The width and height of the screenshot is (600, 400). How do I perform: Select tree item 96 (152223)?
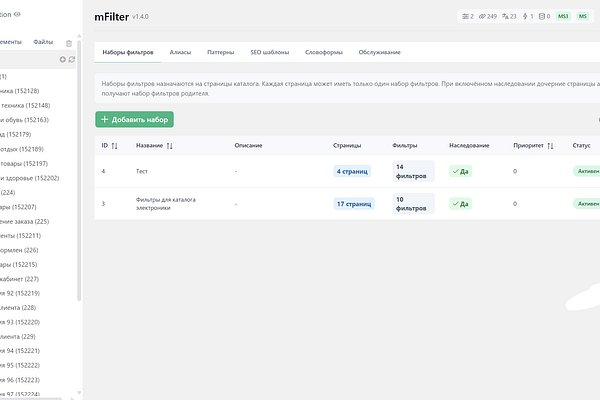tap(20, 380)
